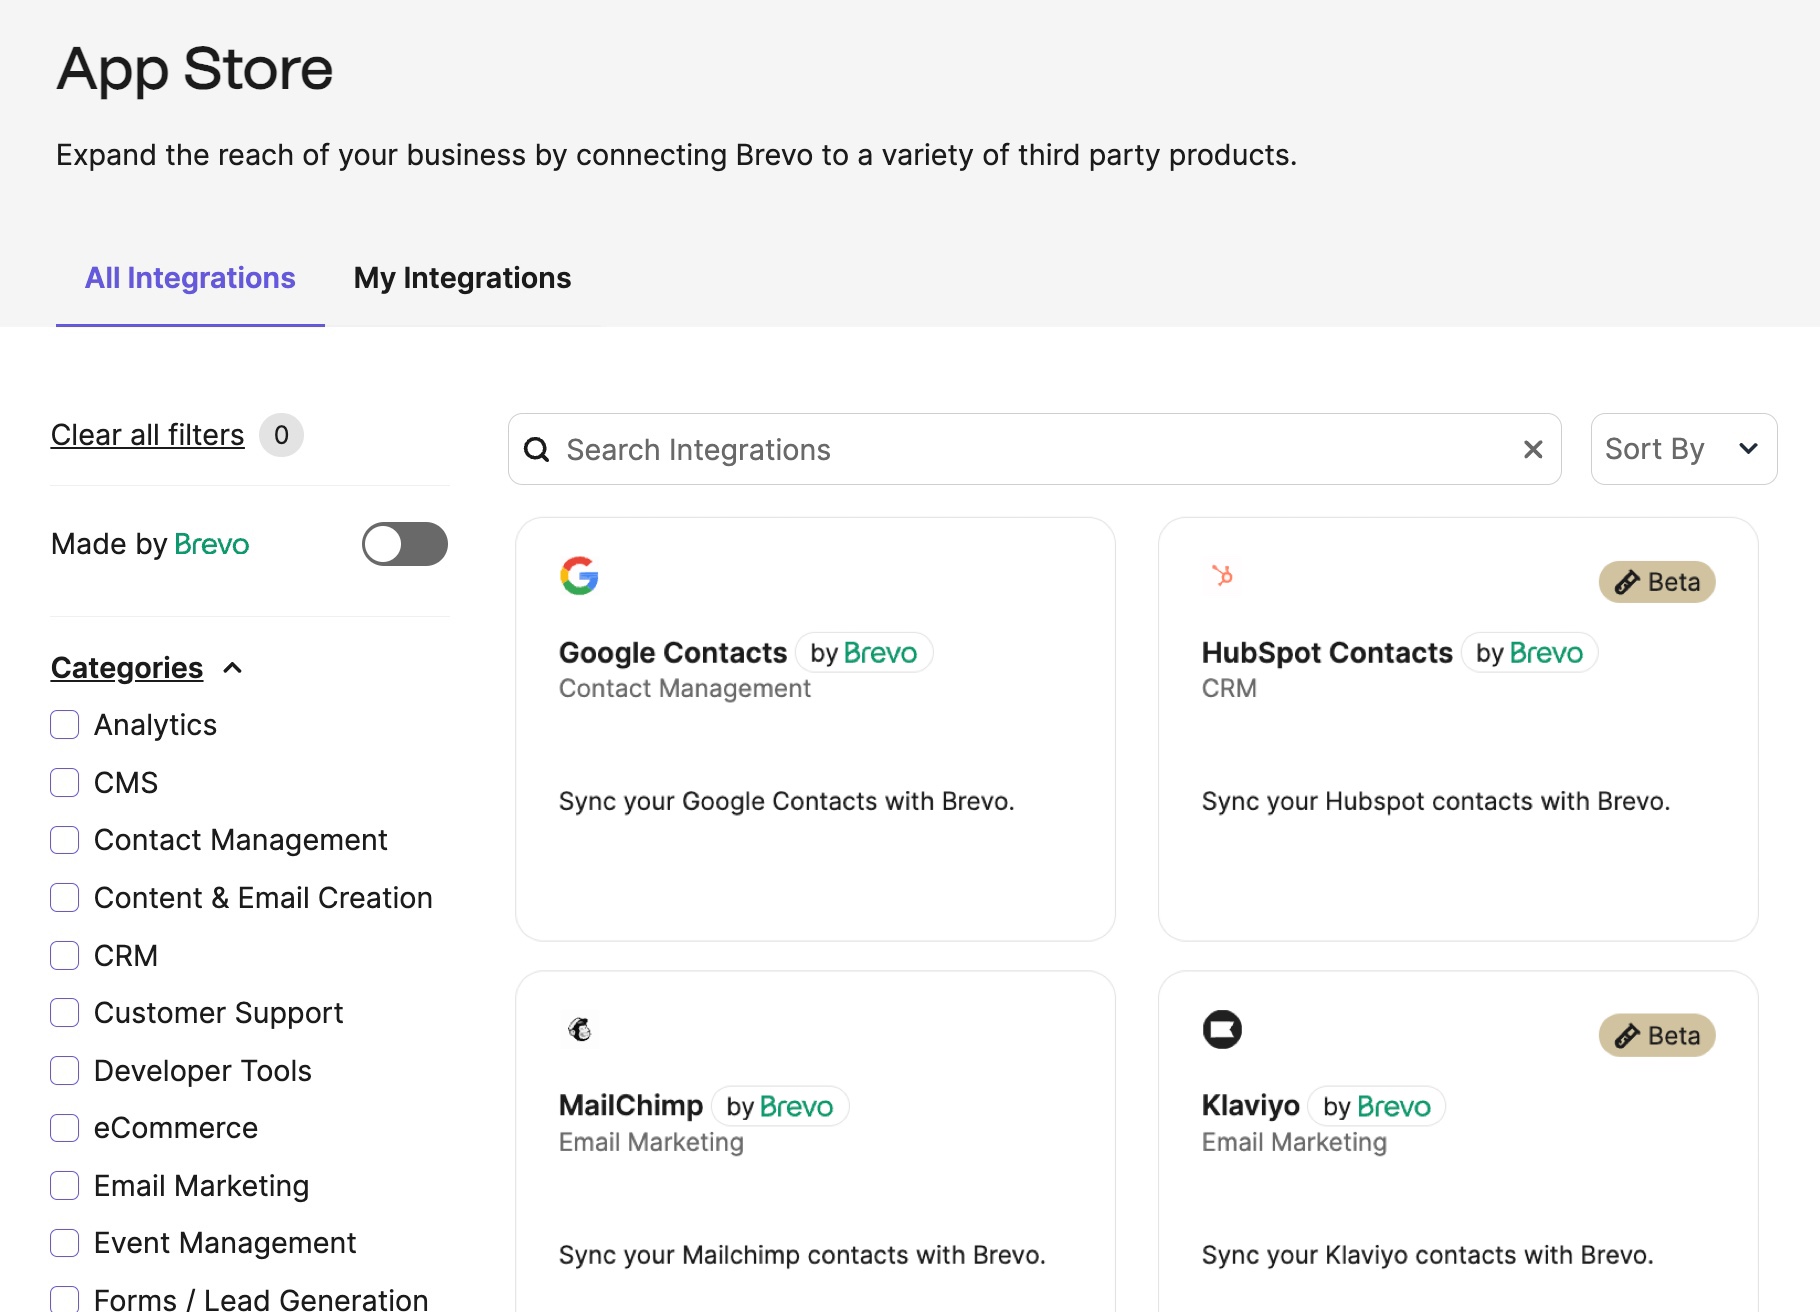
Task: Click the Google Contacts integration icon
Action: (580, 575)
